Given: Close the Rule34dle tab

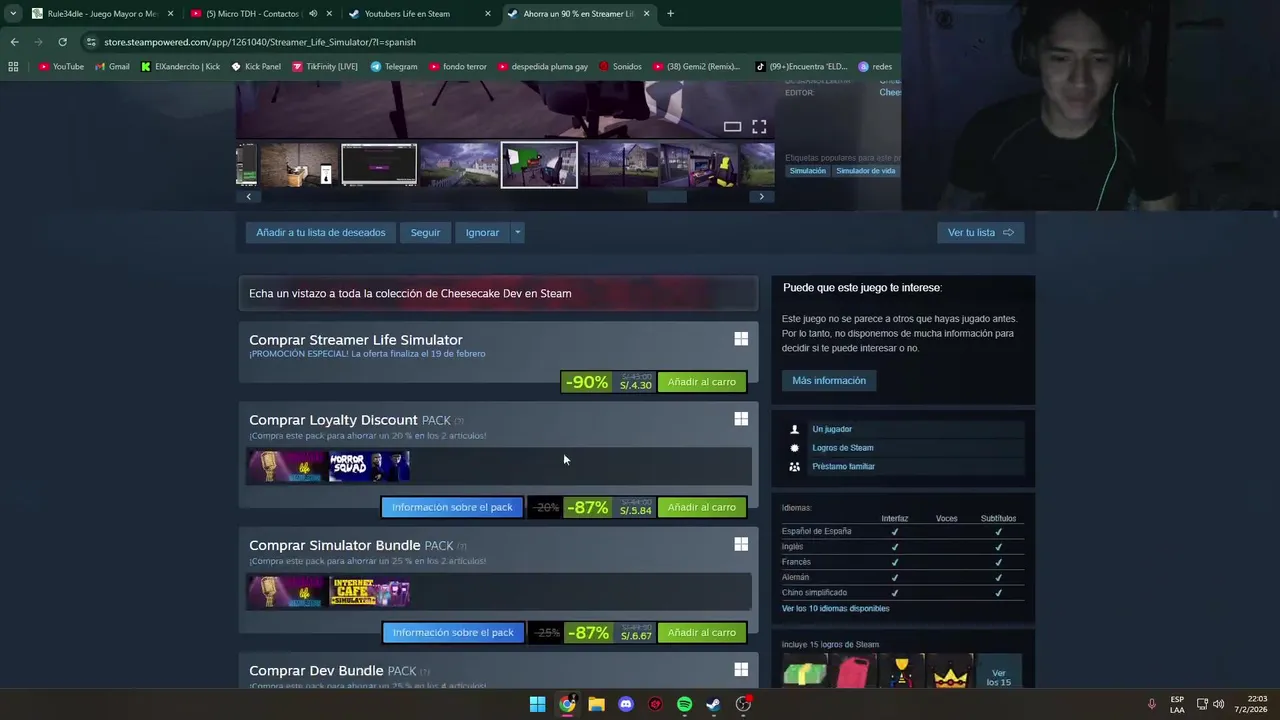Looking at the screenshot, I should pyautogui.click(x=171, y=14).
